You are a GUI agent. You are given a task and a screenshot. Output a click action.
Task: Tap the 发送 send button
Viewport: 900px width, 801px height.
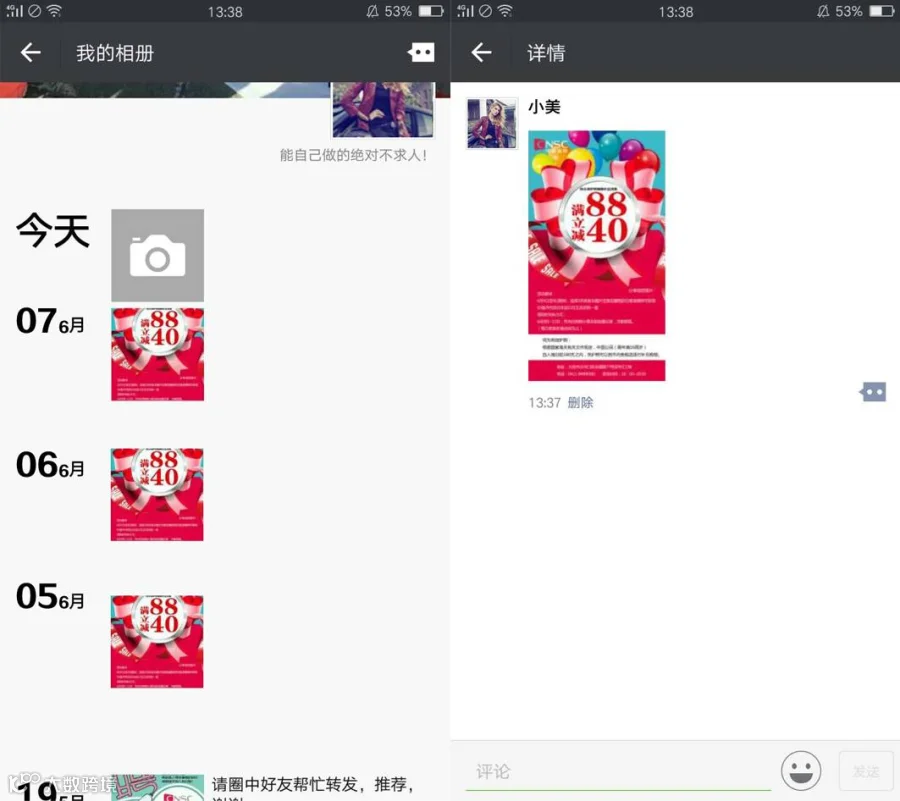click(x=866, y=771)
